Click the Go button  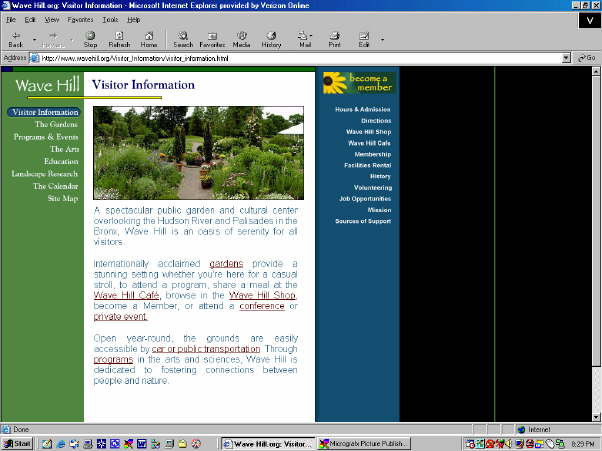587,58
